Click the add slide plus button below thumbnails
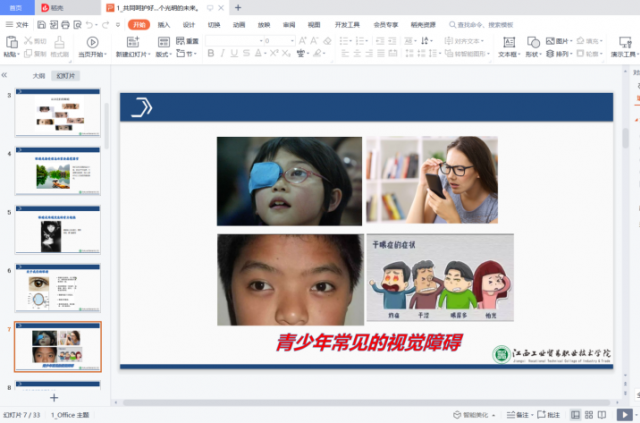 [54, 398]
